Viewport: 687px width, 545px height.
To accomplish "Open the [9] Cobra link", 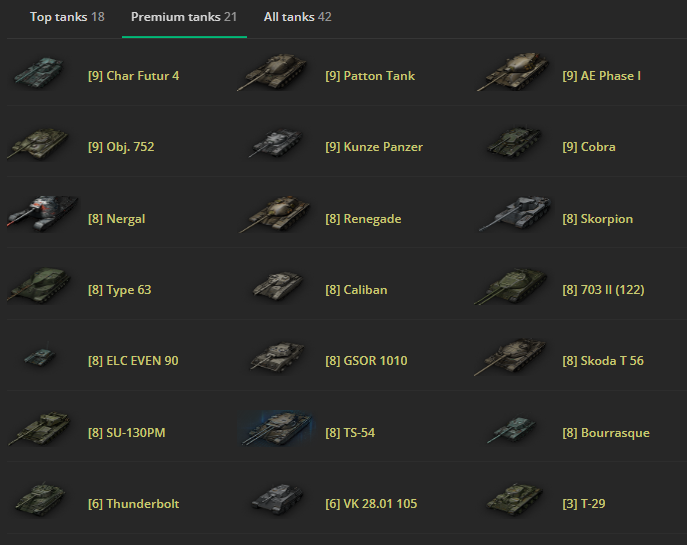I will point(589,147).
